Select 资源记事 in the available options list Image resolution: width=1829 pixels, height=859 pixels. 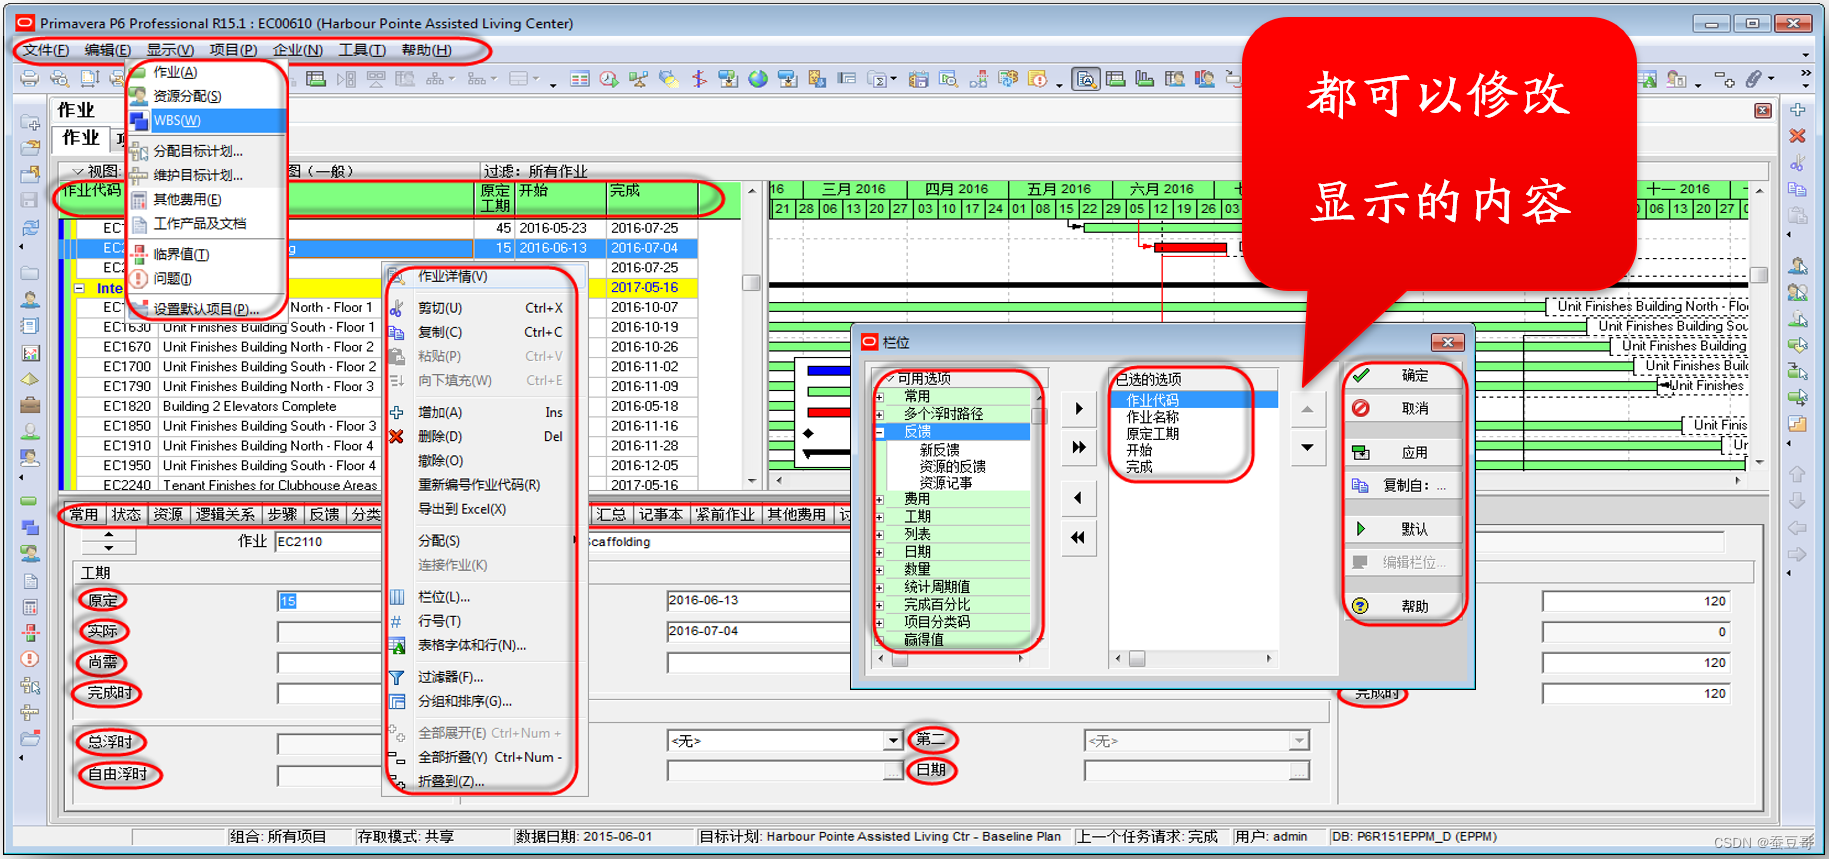click(945, 483)
